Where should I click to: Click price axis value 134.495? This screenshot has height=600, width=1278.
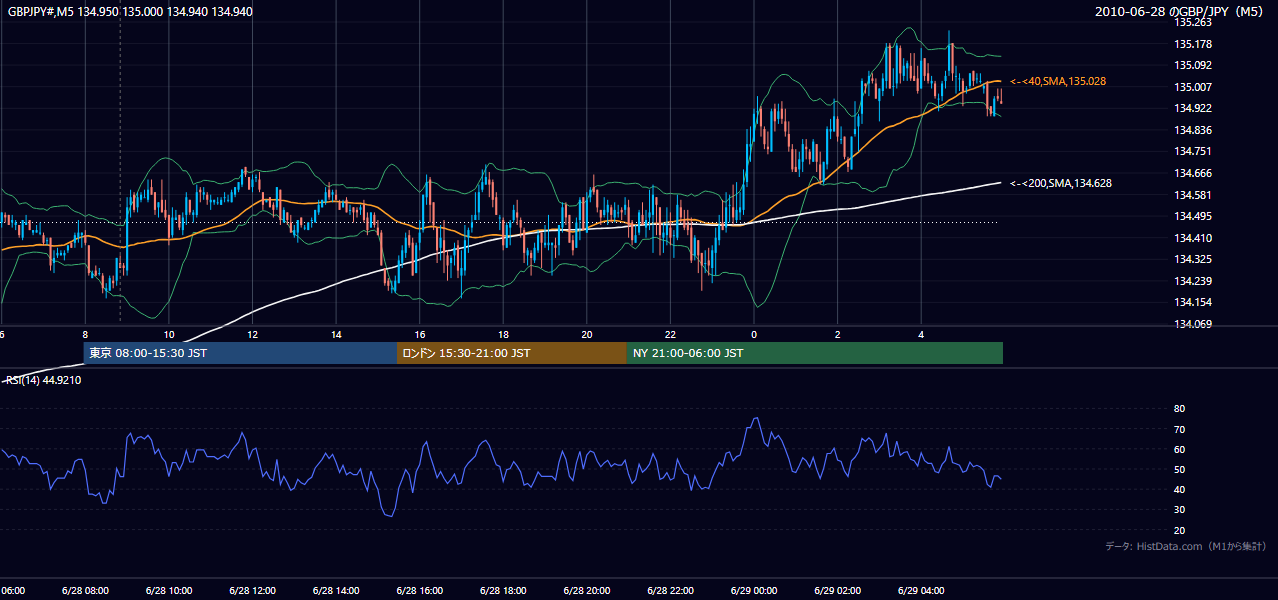coord(1193,216)
